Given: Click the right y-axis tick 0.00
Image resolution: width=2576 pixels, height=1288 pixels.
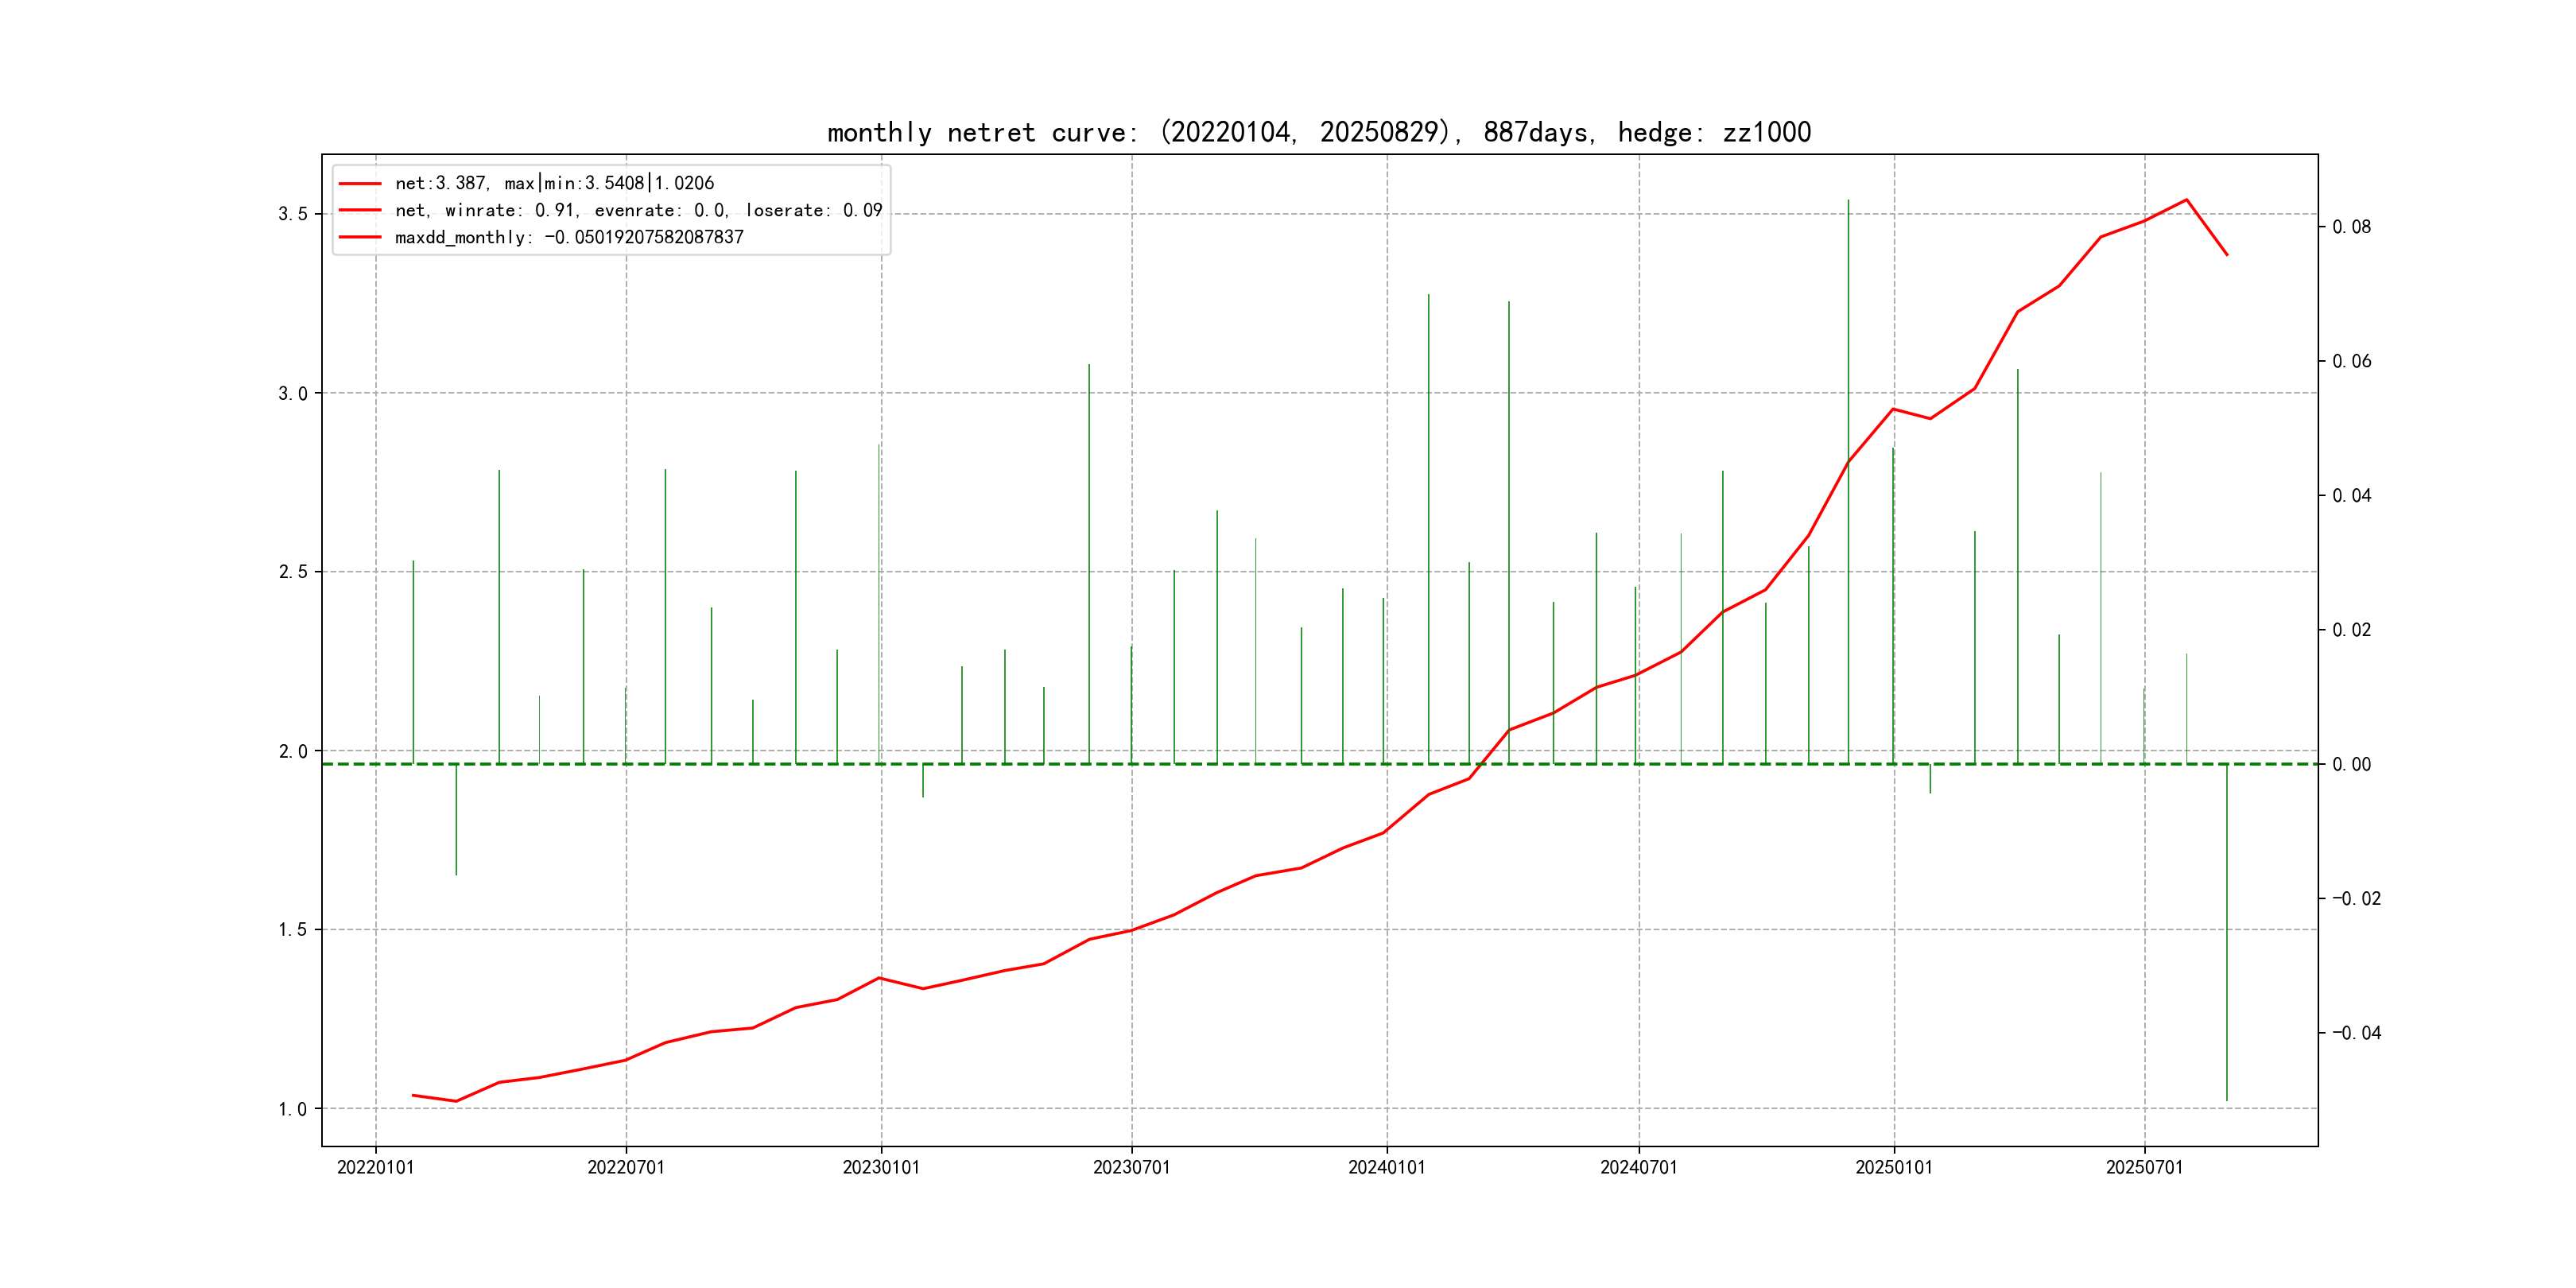Looking at the screenshot, I should pyautogui.click(x=2352, y=764).
